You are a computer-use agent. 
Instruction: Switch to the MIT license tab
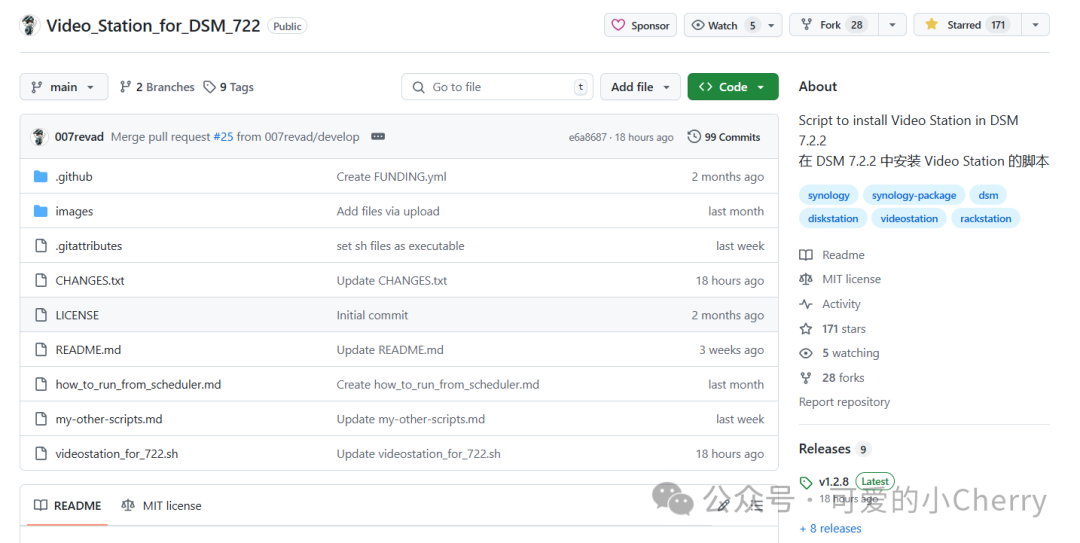coord(161,506)
